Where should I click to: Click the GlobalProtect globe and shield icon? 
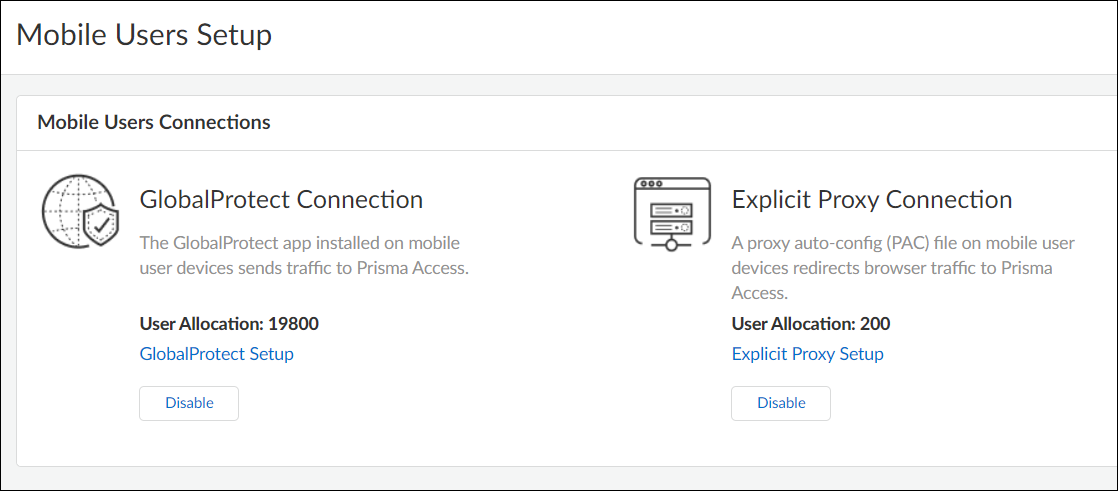80,212
